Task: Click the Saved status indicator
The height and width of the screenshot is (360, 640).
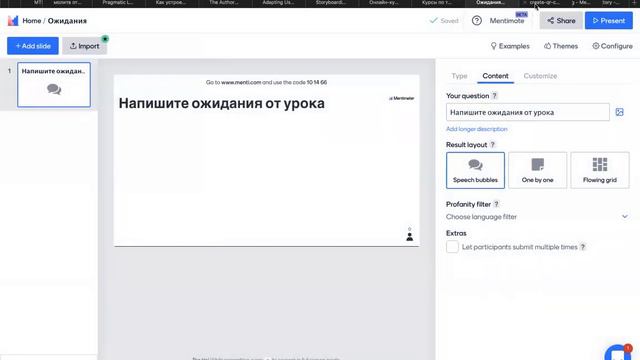Action: pos(444,20)
